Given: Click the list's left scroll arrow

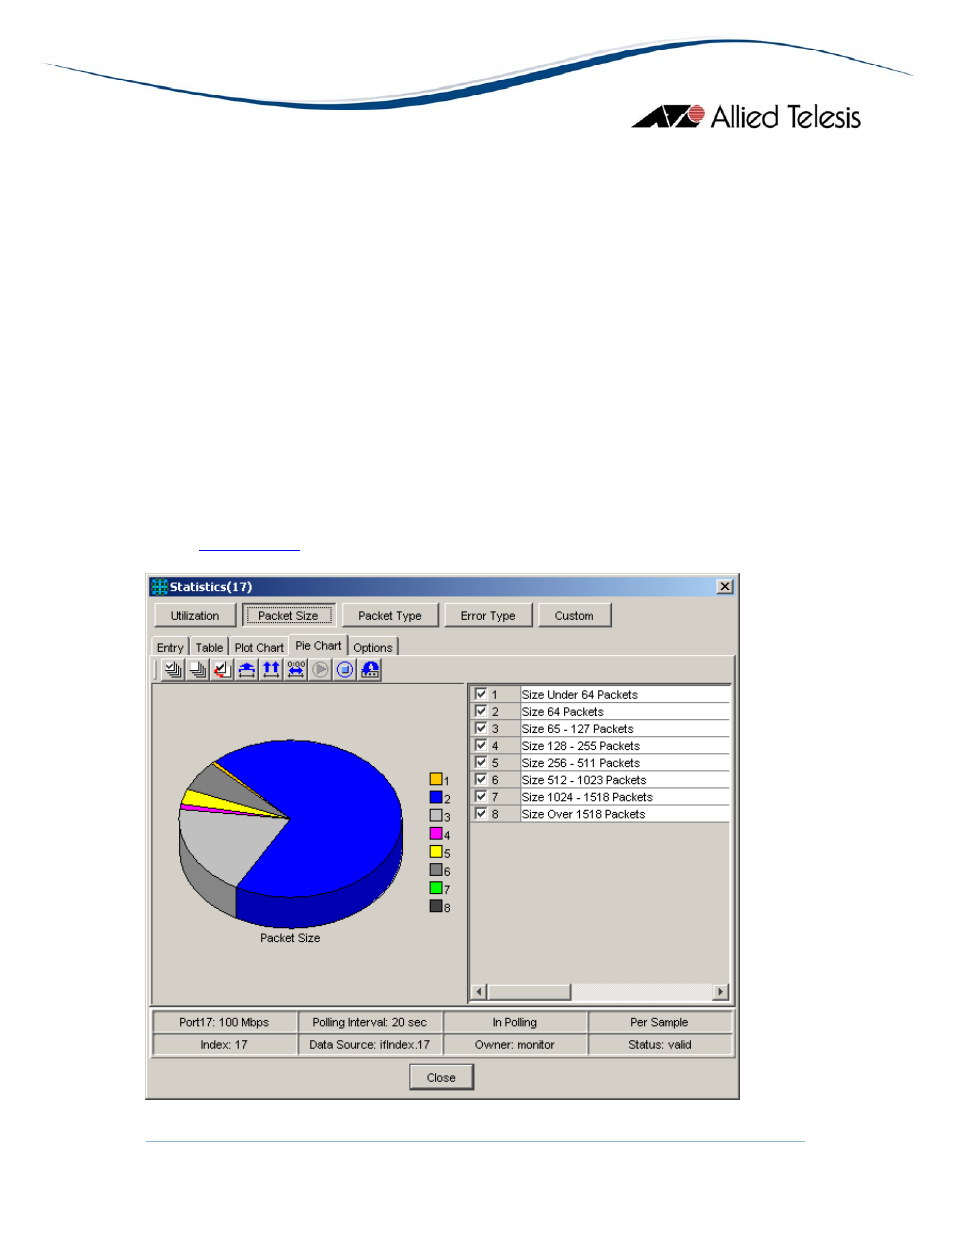Looking at the screenshot, I should tap(479, 992).
